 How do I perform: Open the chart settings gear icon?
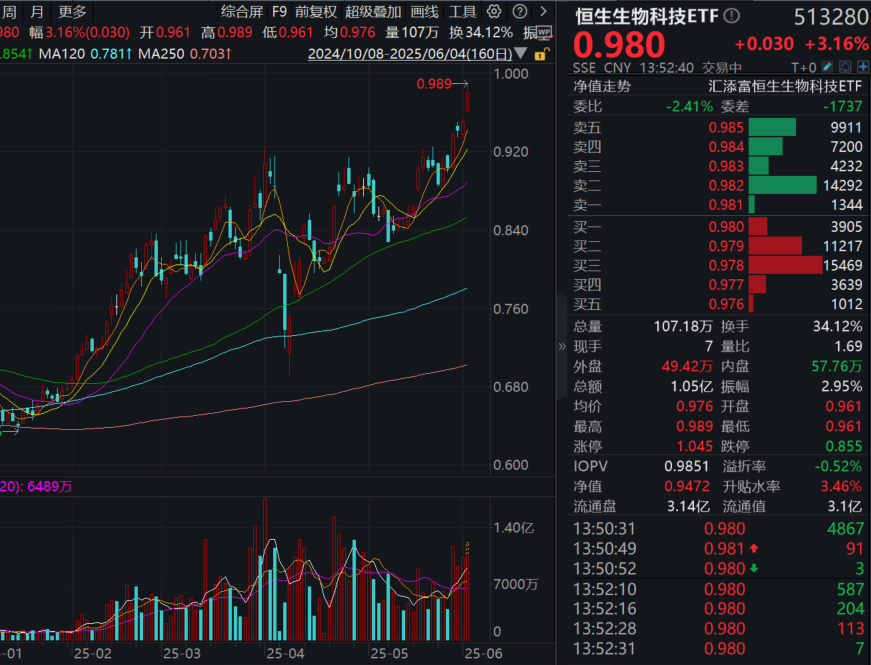point(494,11)
